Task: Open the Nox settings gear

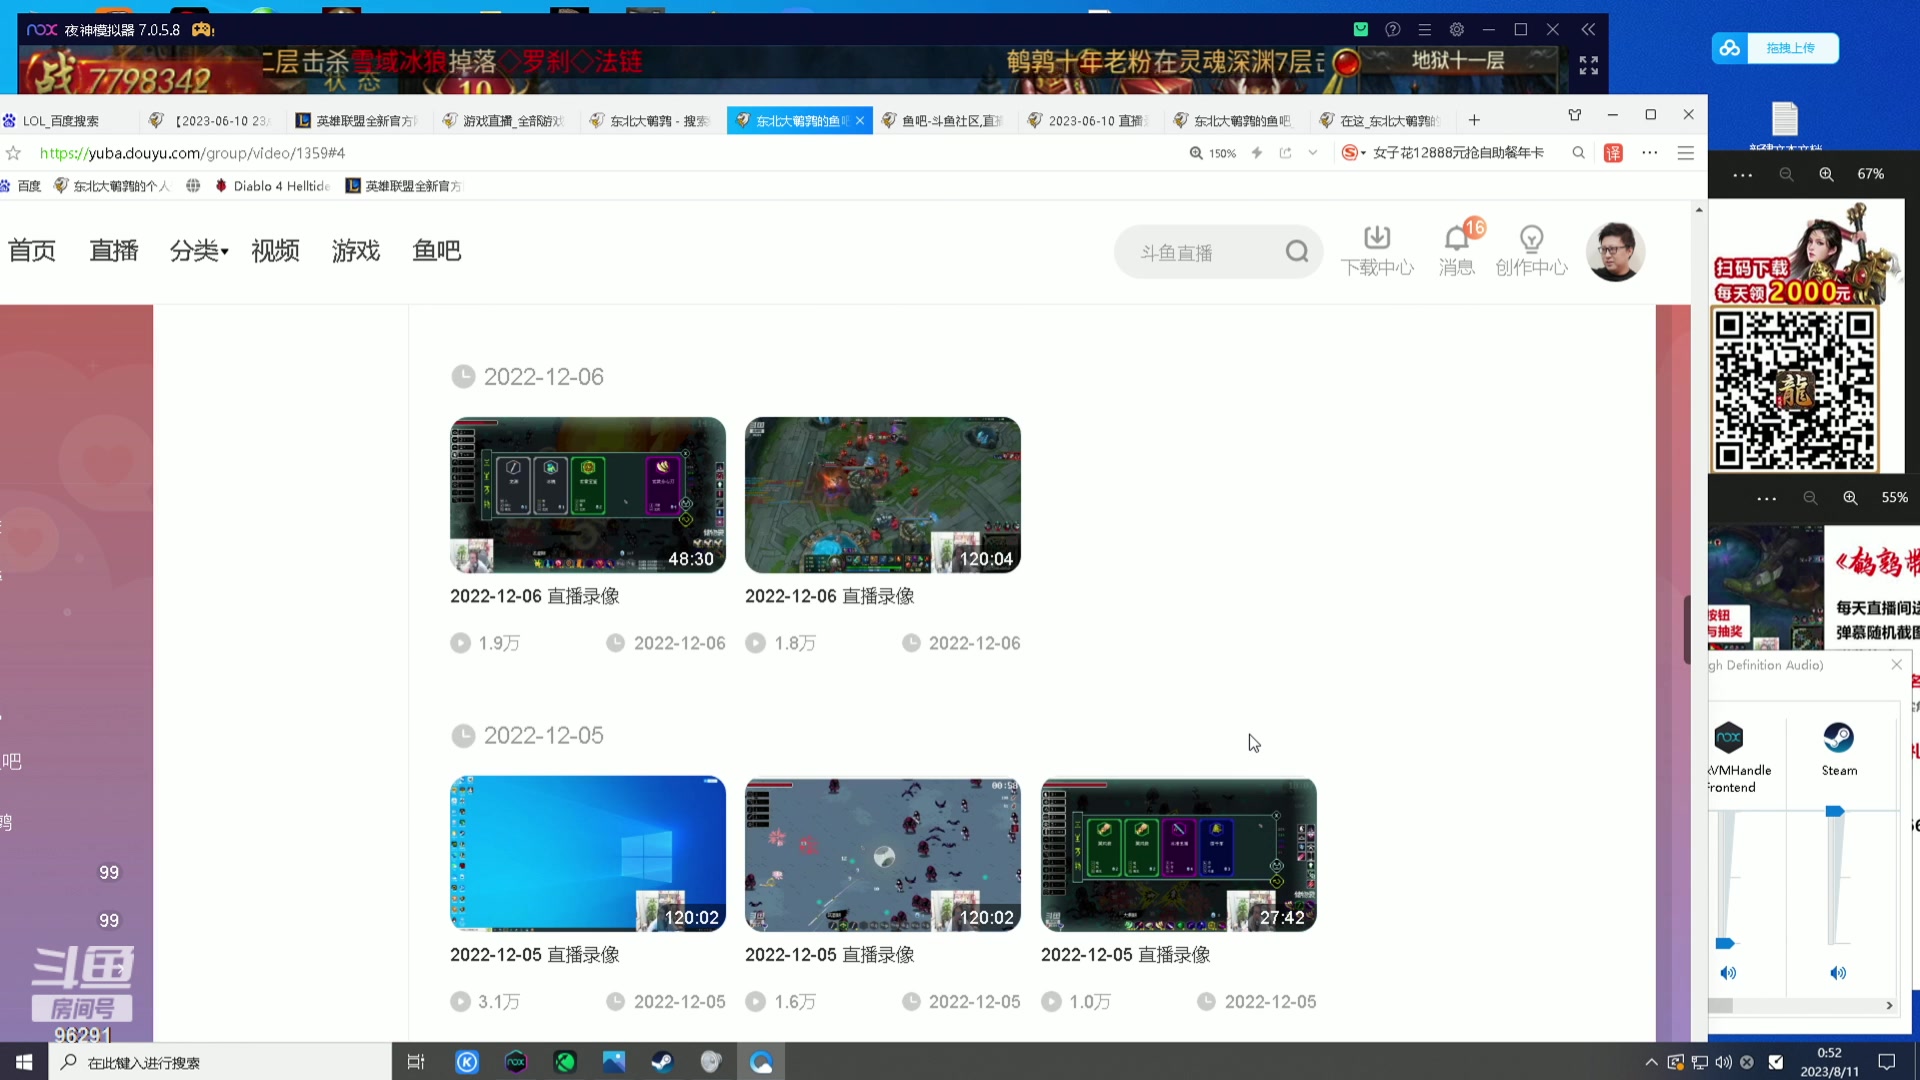Action: coord(1456,29)
